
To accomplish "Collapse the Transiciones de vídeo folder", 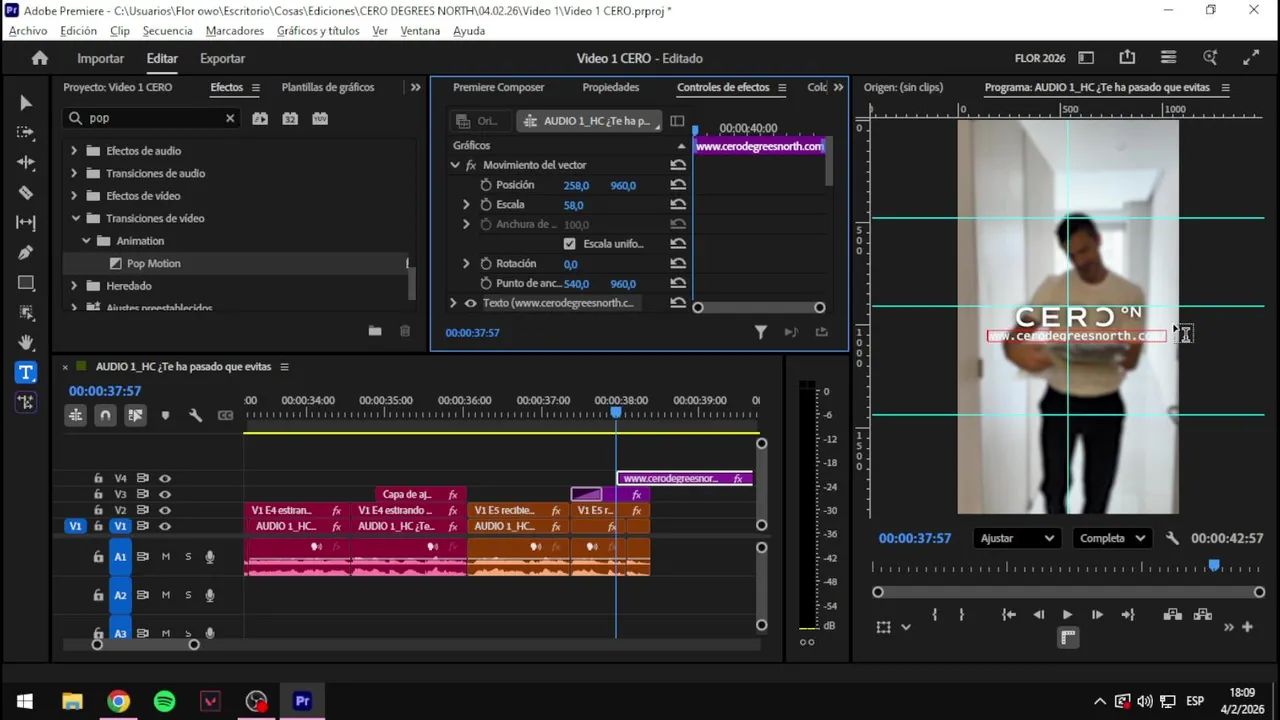I will pos(75,218).
